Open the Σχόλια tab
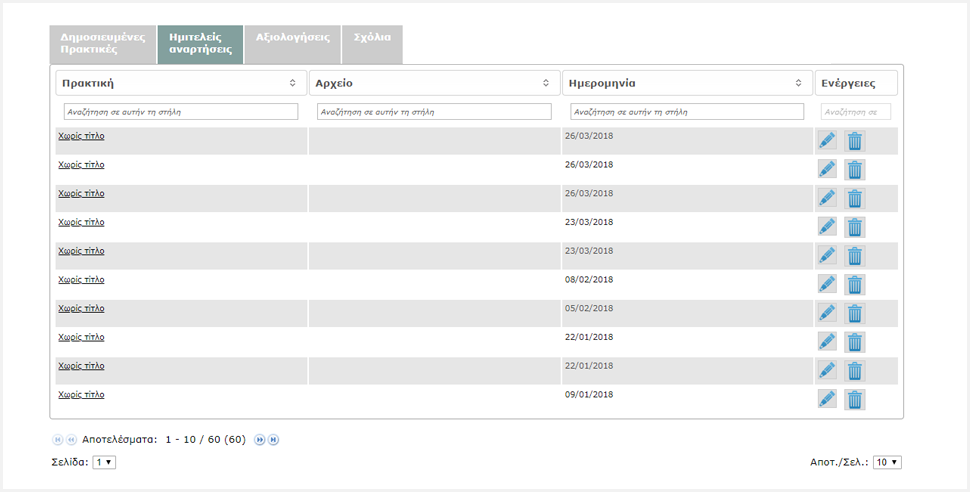 (372, 37)
